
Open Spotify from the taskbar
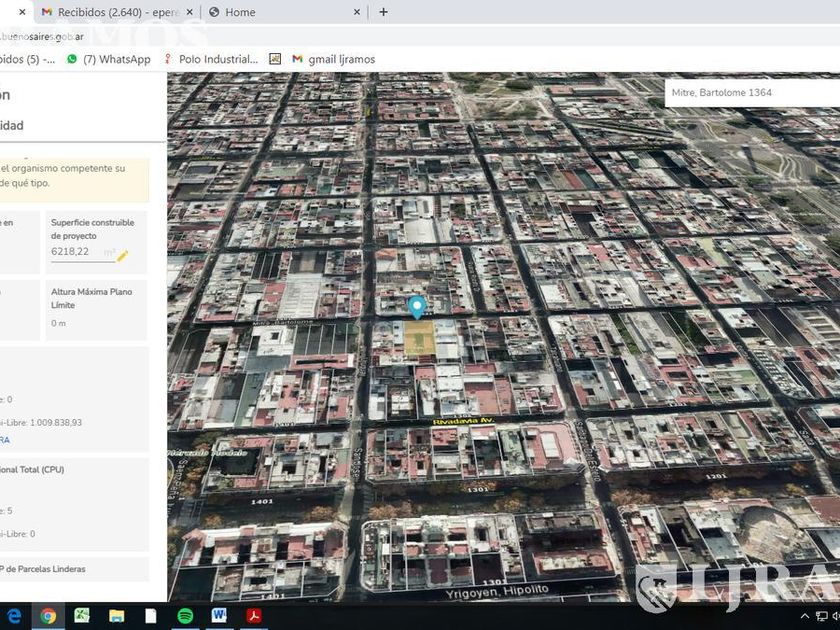[x=185, y=616]
